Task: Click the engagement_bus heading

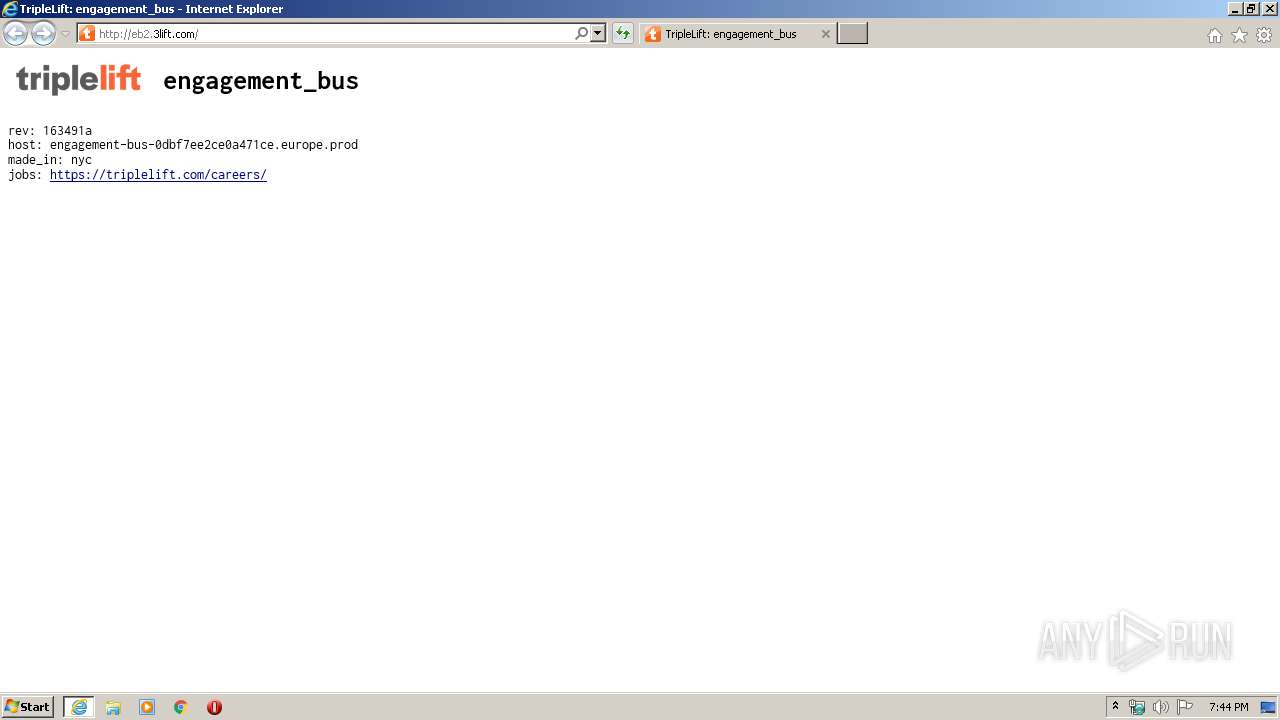Action: 261,81
